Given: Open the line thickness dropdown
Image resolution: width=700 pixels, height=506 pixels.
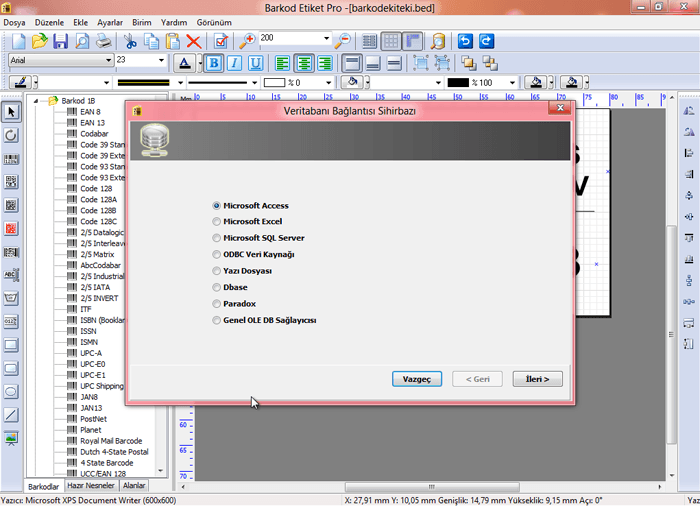Looking at the screenshot, I should point(180,83).
